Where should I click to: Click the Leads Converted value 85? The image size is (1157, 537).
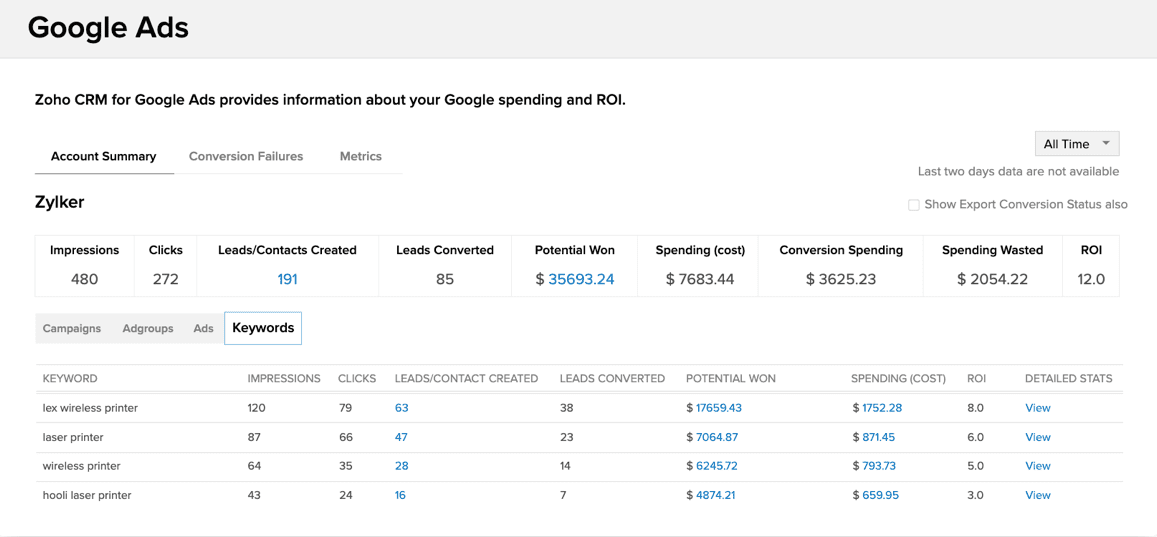click(445, 280)
